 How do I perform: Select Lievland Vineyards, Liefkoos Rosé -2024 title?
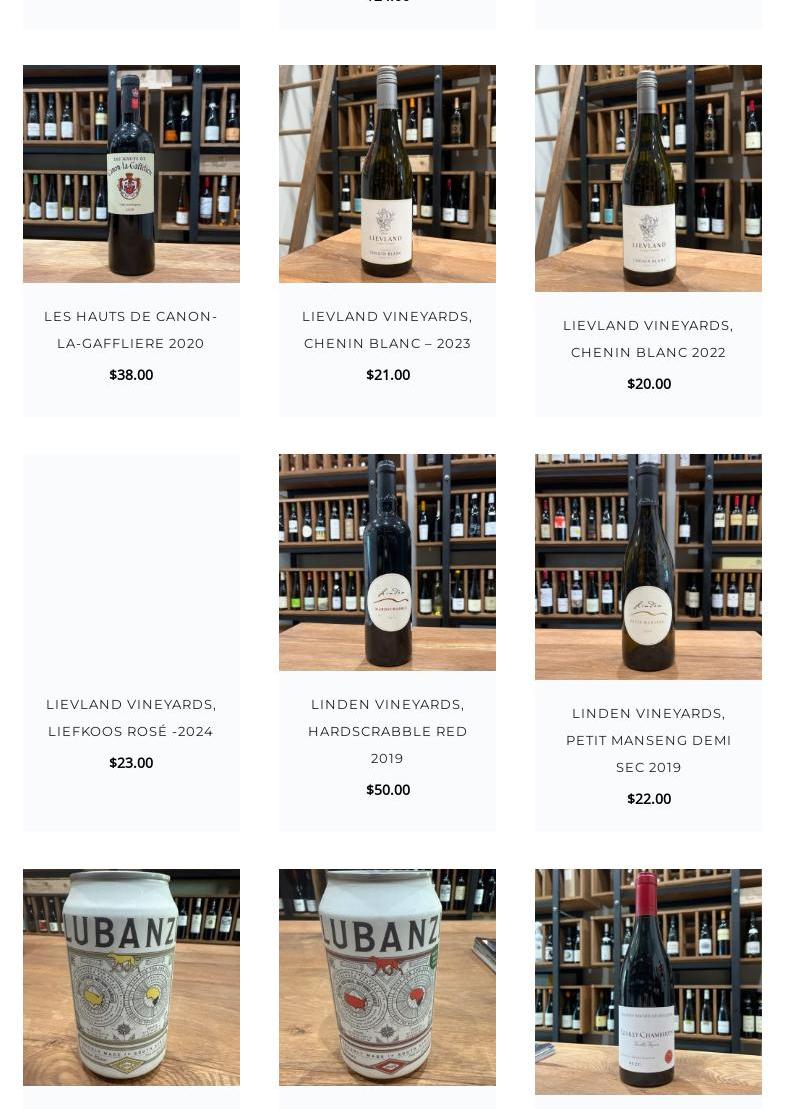pyautogui.click(x=131, y=718)
